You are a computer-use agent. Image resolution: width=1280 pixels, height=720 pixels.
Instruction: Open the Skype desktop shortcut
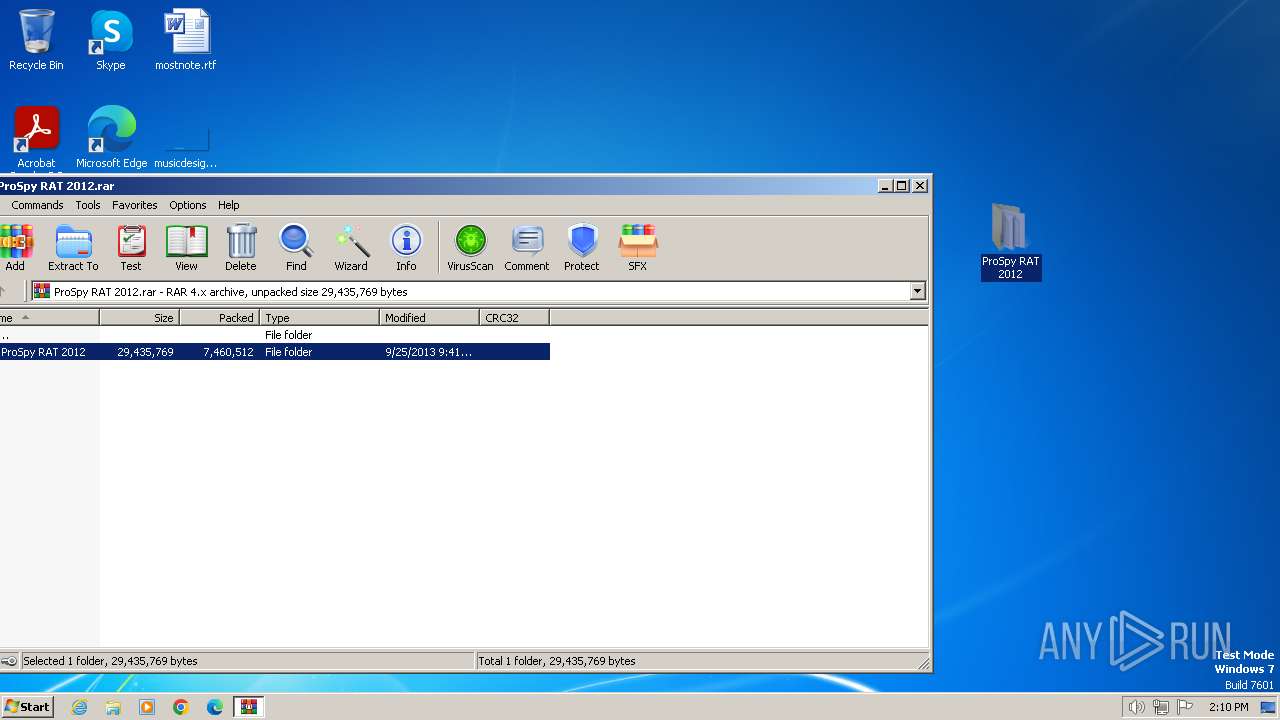point(110,40)
